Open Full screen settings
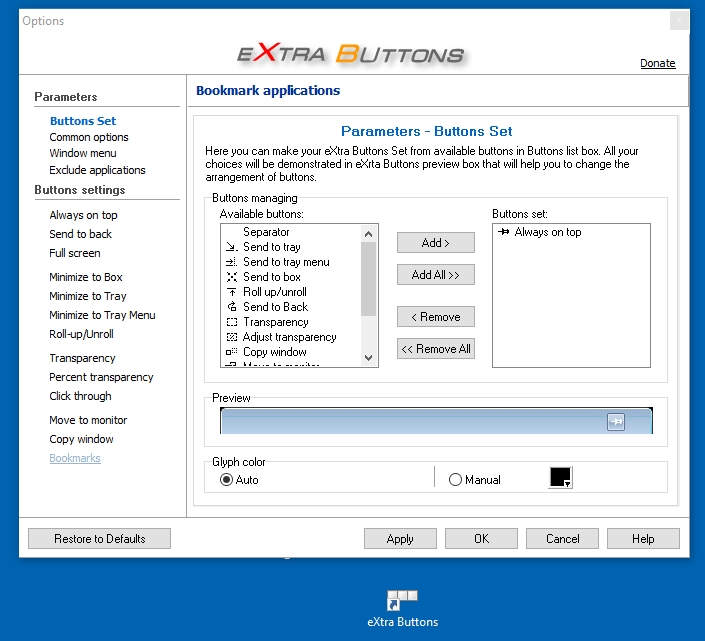The height and width of the screenshot is (641, 705). [75, 253]
